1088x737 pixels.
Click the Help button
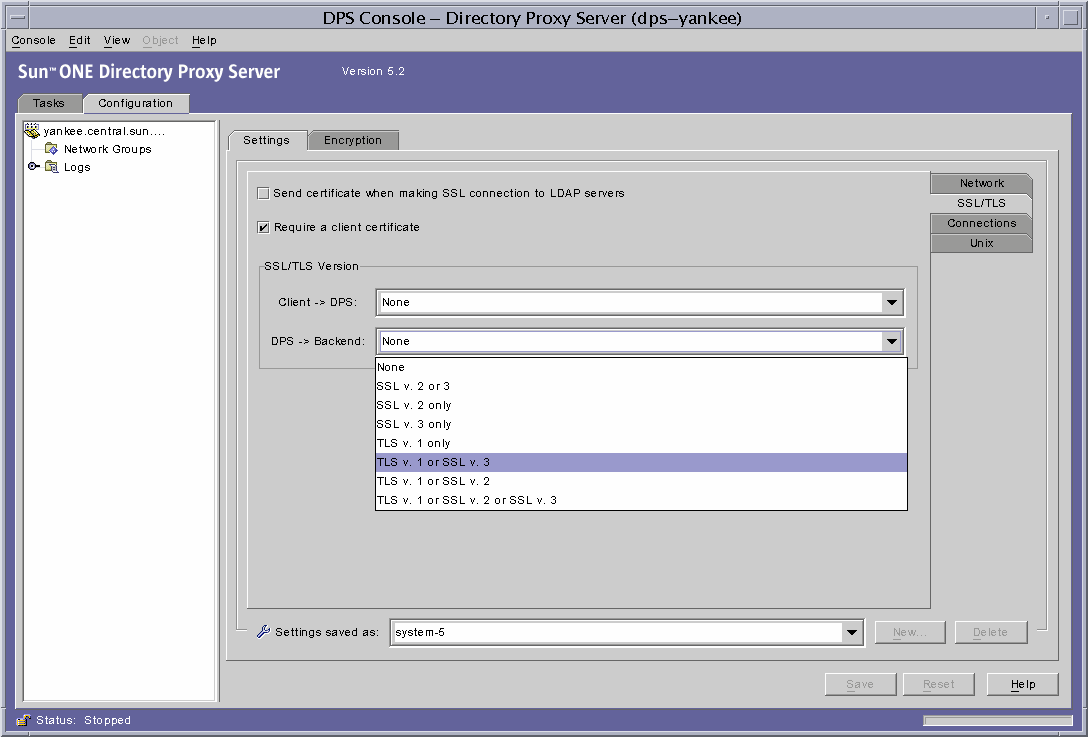click(1022, 684)
